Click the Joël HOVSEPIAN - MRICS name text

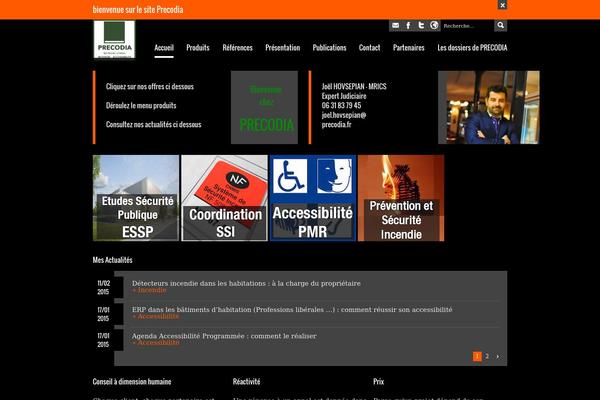click(354, 87)
